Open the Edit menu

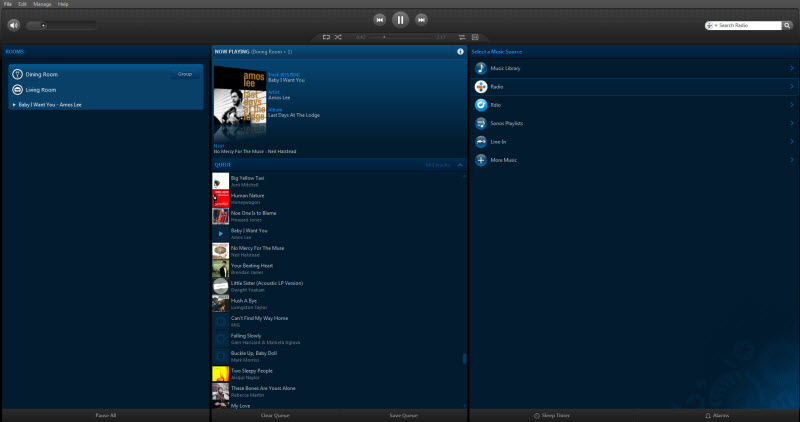click(22, 4)
